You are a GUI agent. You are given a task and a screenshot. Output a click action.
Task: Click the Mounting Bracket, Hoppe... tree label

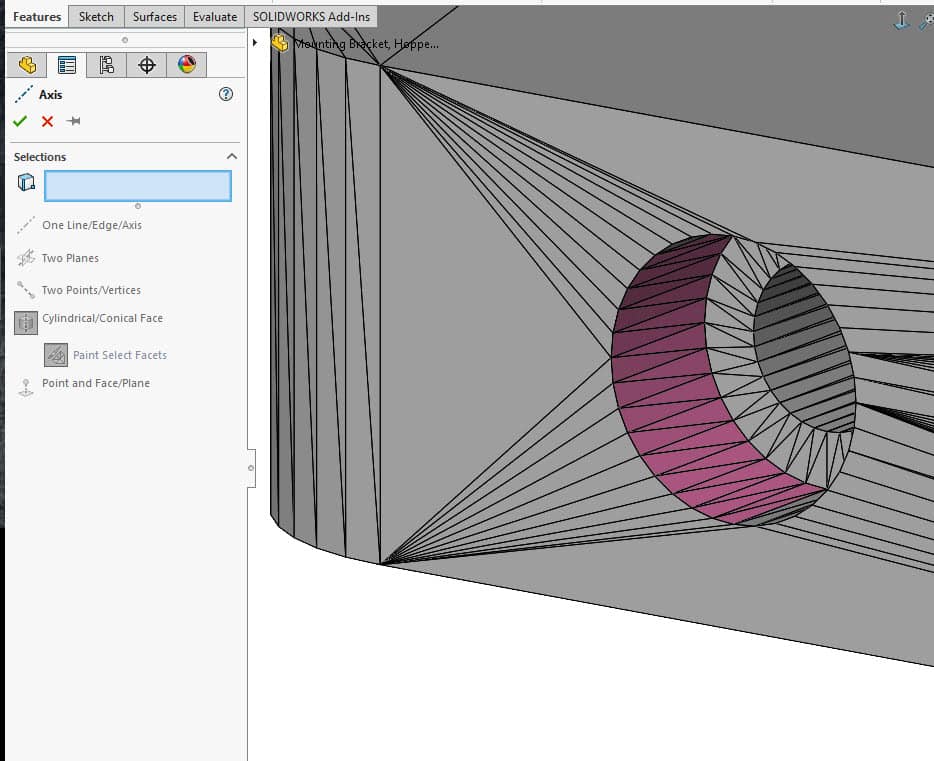366,43
